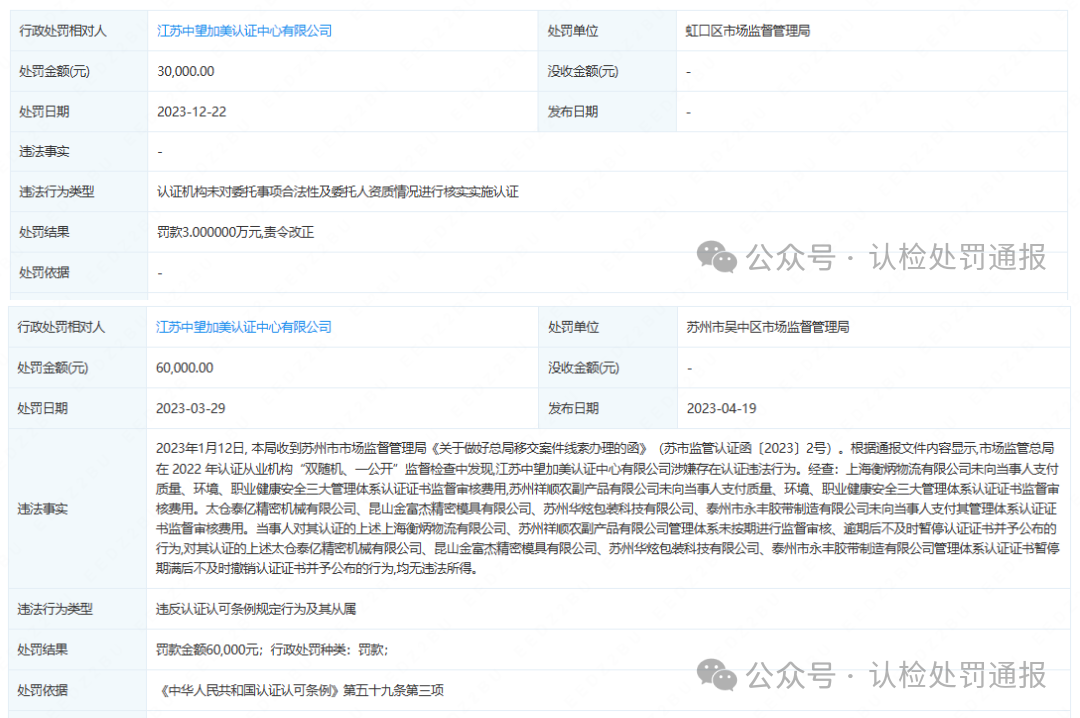Image resolution: width=1080 pixels, height=718 pixels.
Task: Click the penalty amount 30,000.00
Action: pyautogui.click(x=185, y=71)
